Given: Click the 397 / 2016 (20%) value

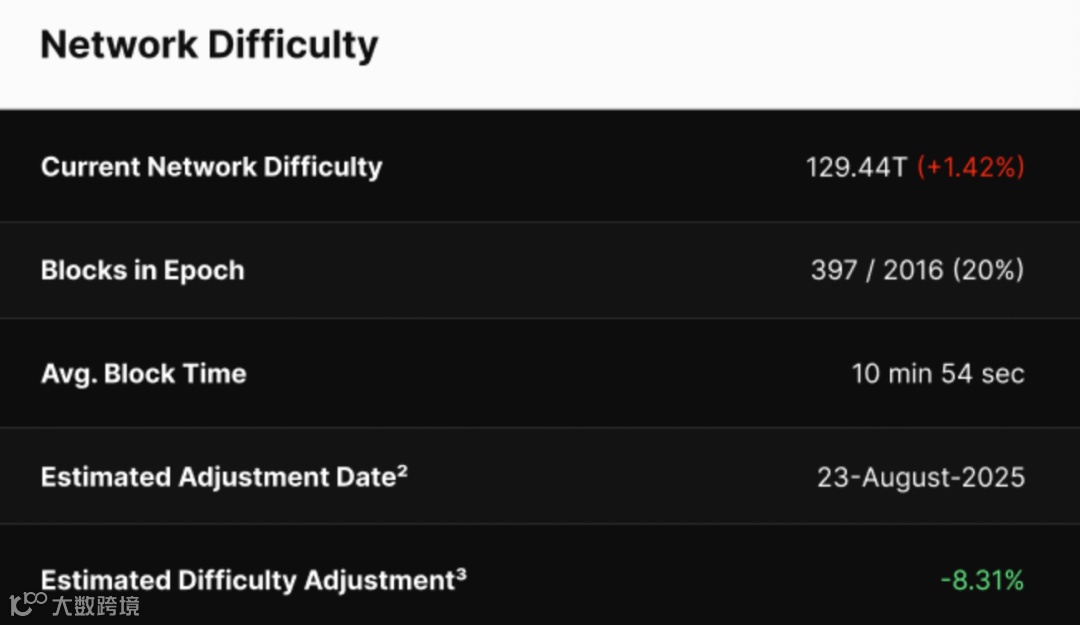Looking at the screenshot, I should 917,271.
